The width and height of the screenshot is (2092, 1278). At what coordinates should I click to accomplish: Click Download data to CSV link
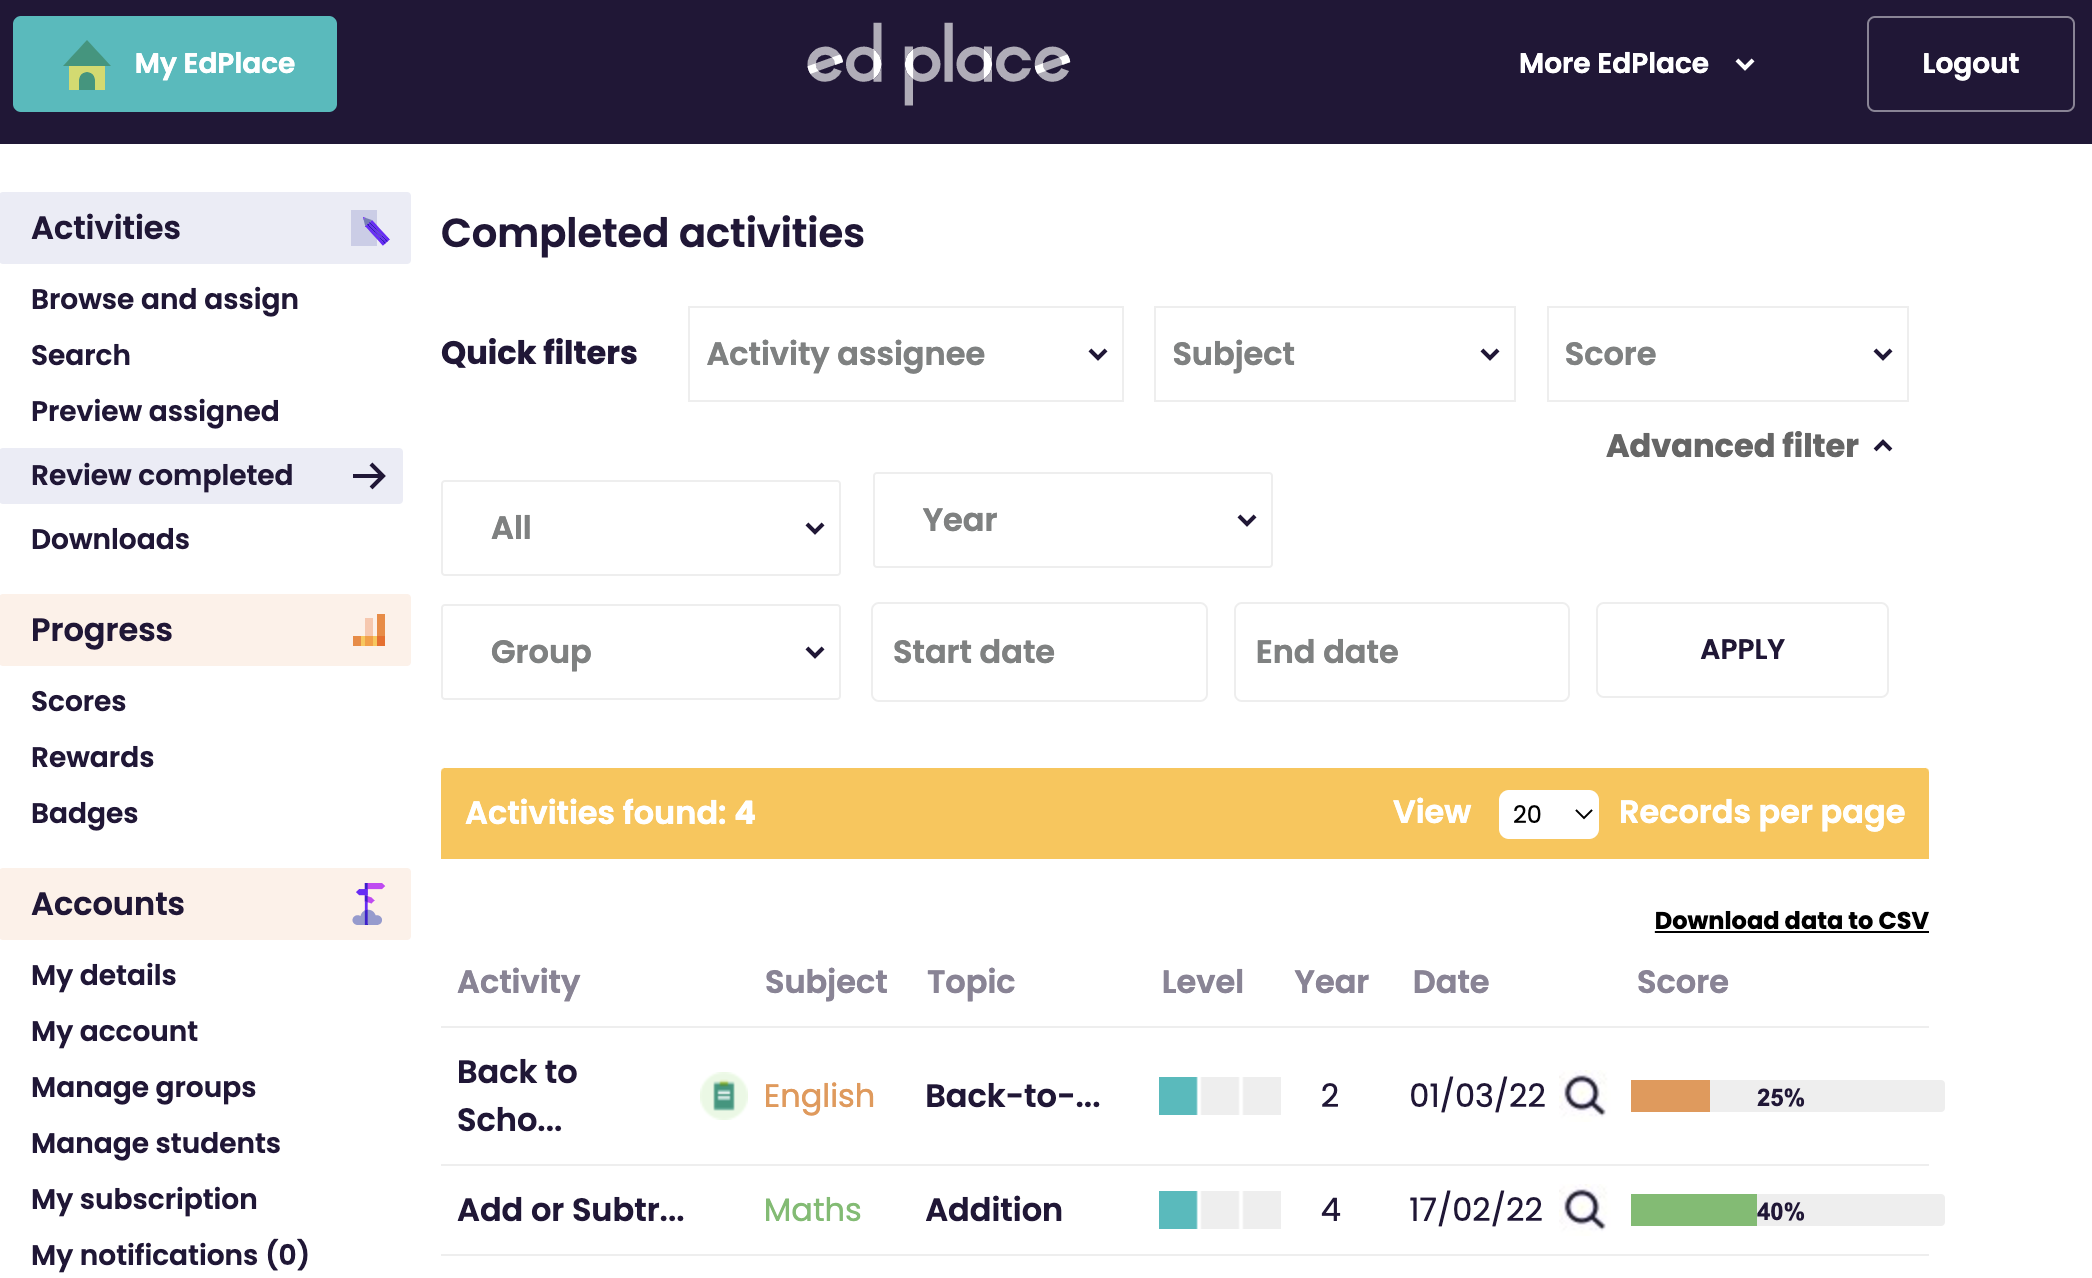(1791, 921)
